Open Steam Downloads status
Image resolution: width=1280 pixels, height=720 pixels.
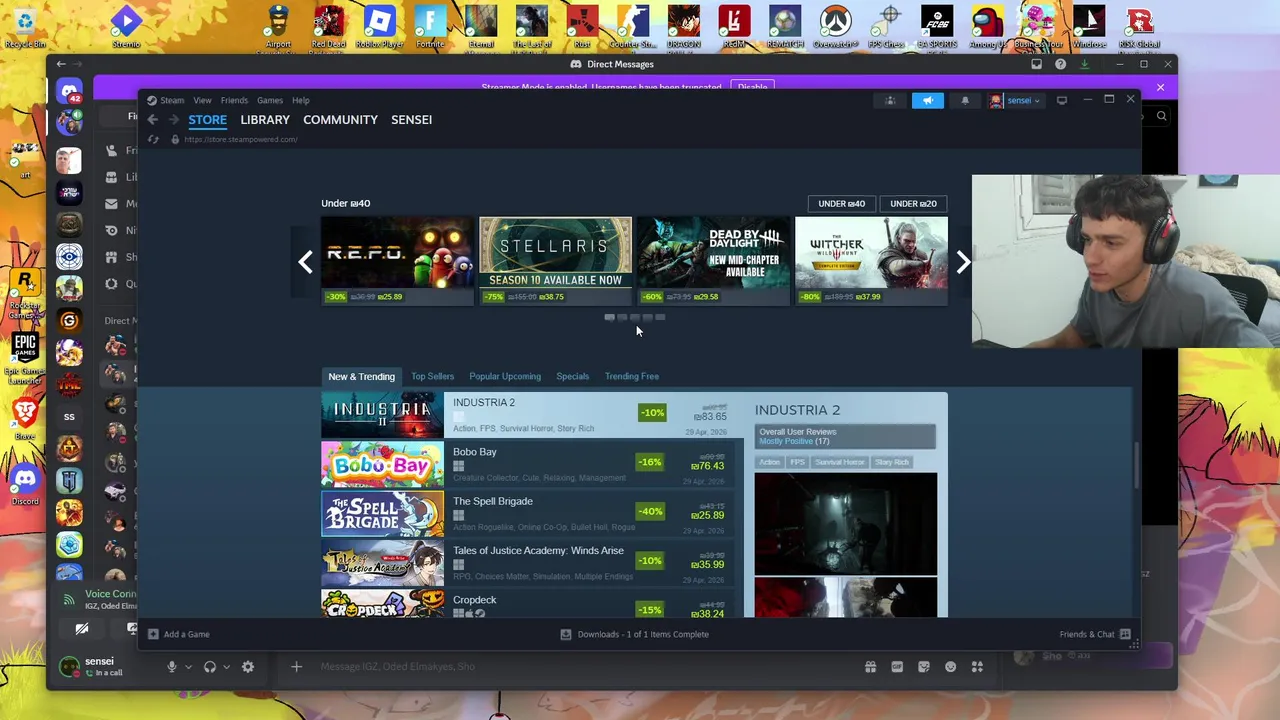point(635,634)
